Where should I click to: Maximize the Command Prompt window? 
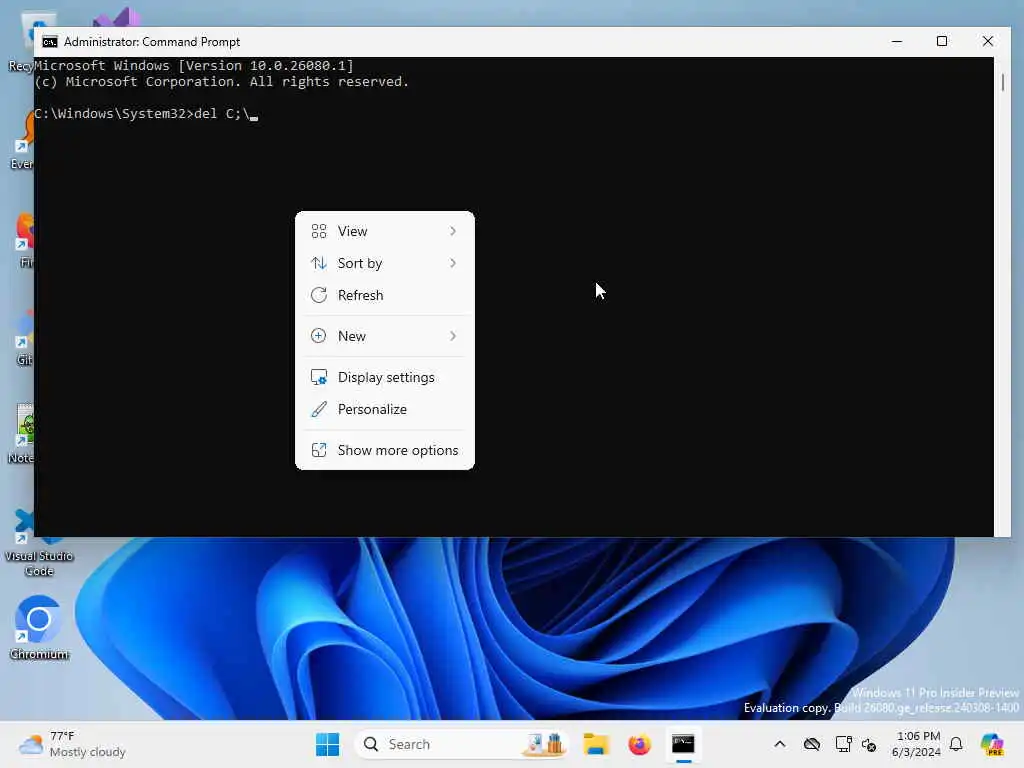coord(942,41)
